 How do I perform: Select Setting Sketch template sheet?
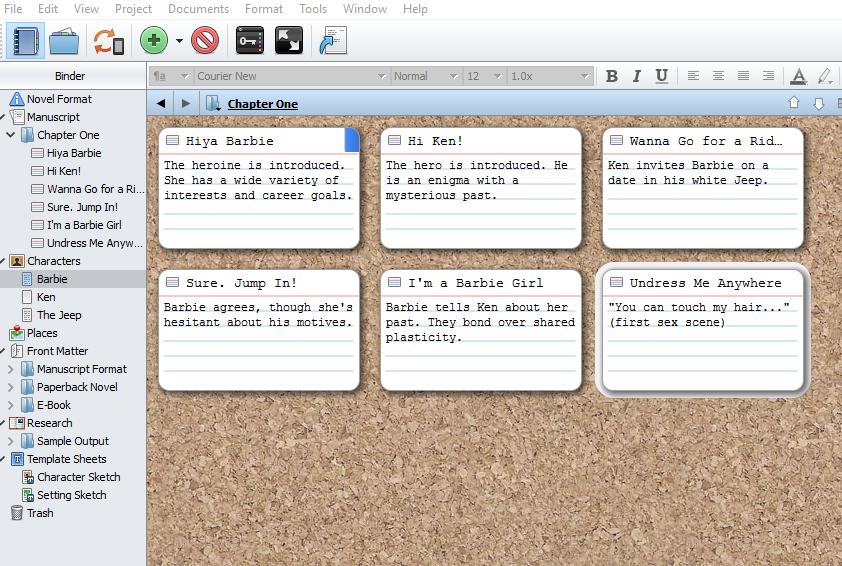coord(71,495)
